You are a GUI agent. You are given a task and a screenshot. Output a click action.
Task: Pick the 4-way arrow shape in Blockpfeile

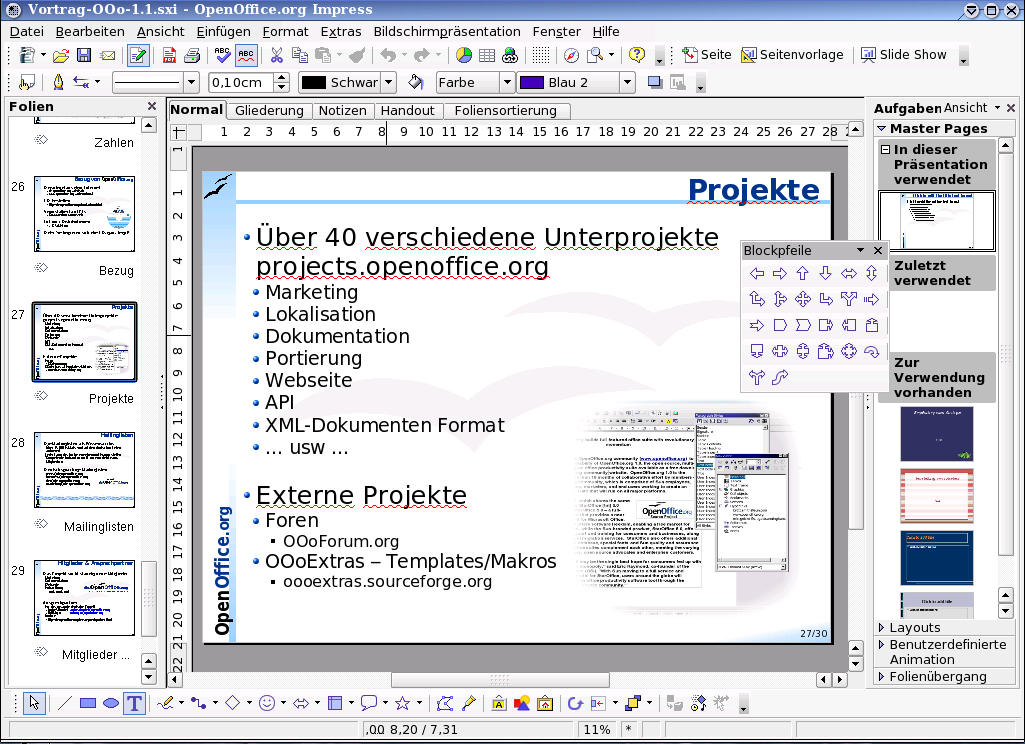(803, 299)
